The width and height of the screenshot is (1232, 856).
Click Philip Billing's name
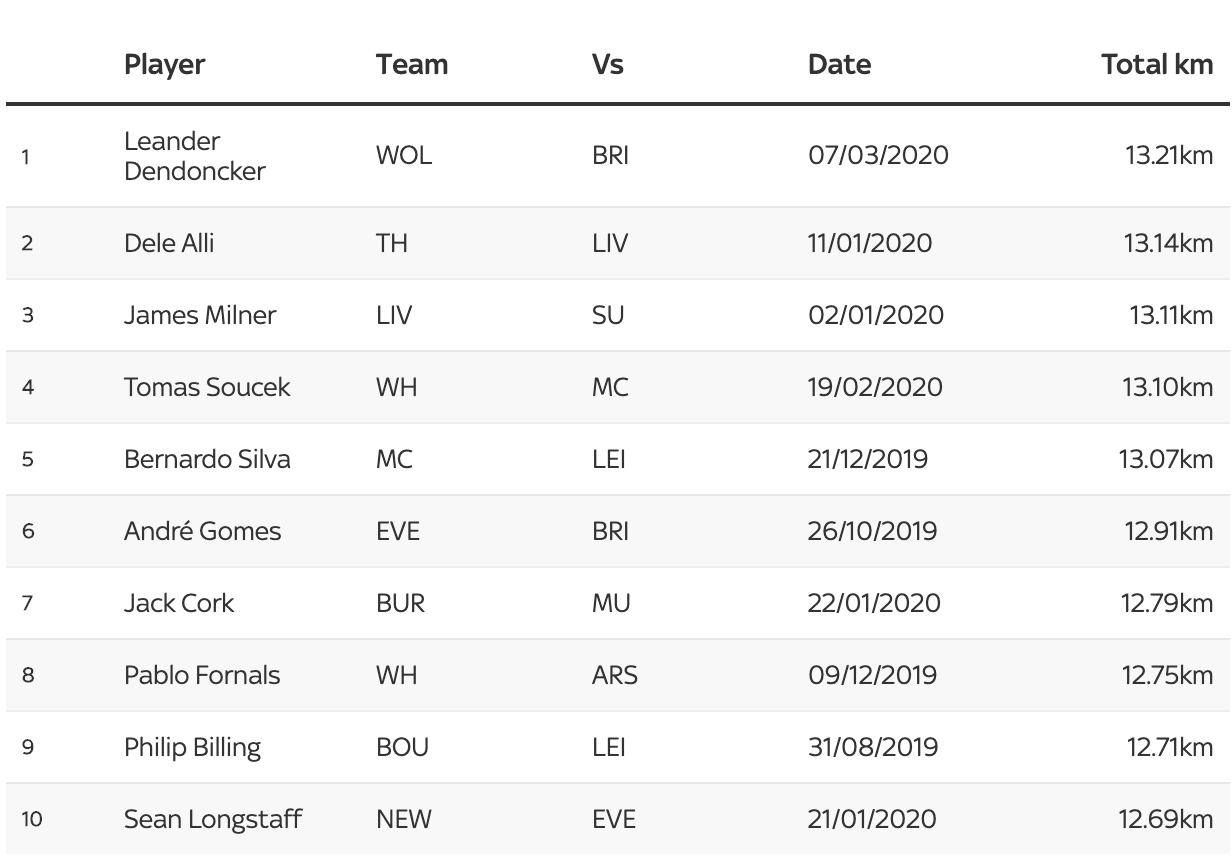(192, 748)
